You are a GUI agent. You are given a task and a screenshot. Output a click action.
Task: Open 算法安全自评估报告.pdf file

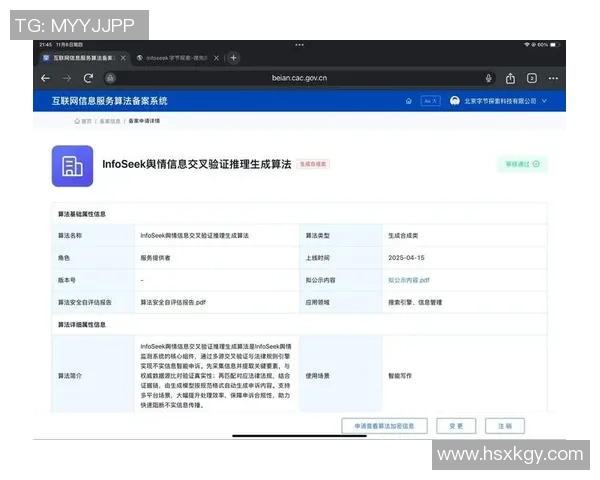pos(173,302)
